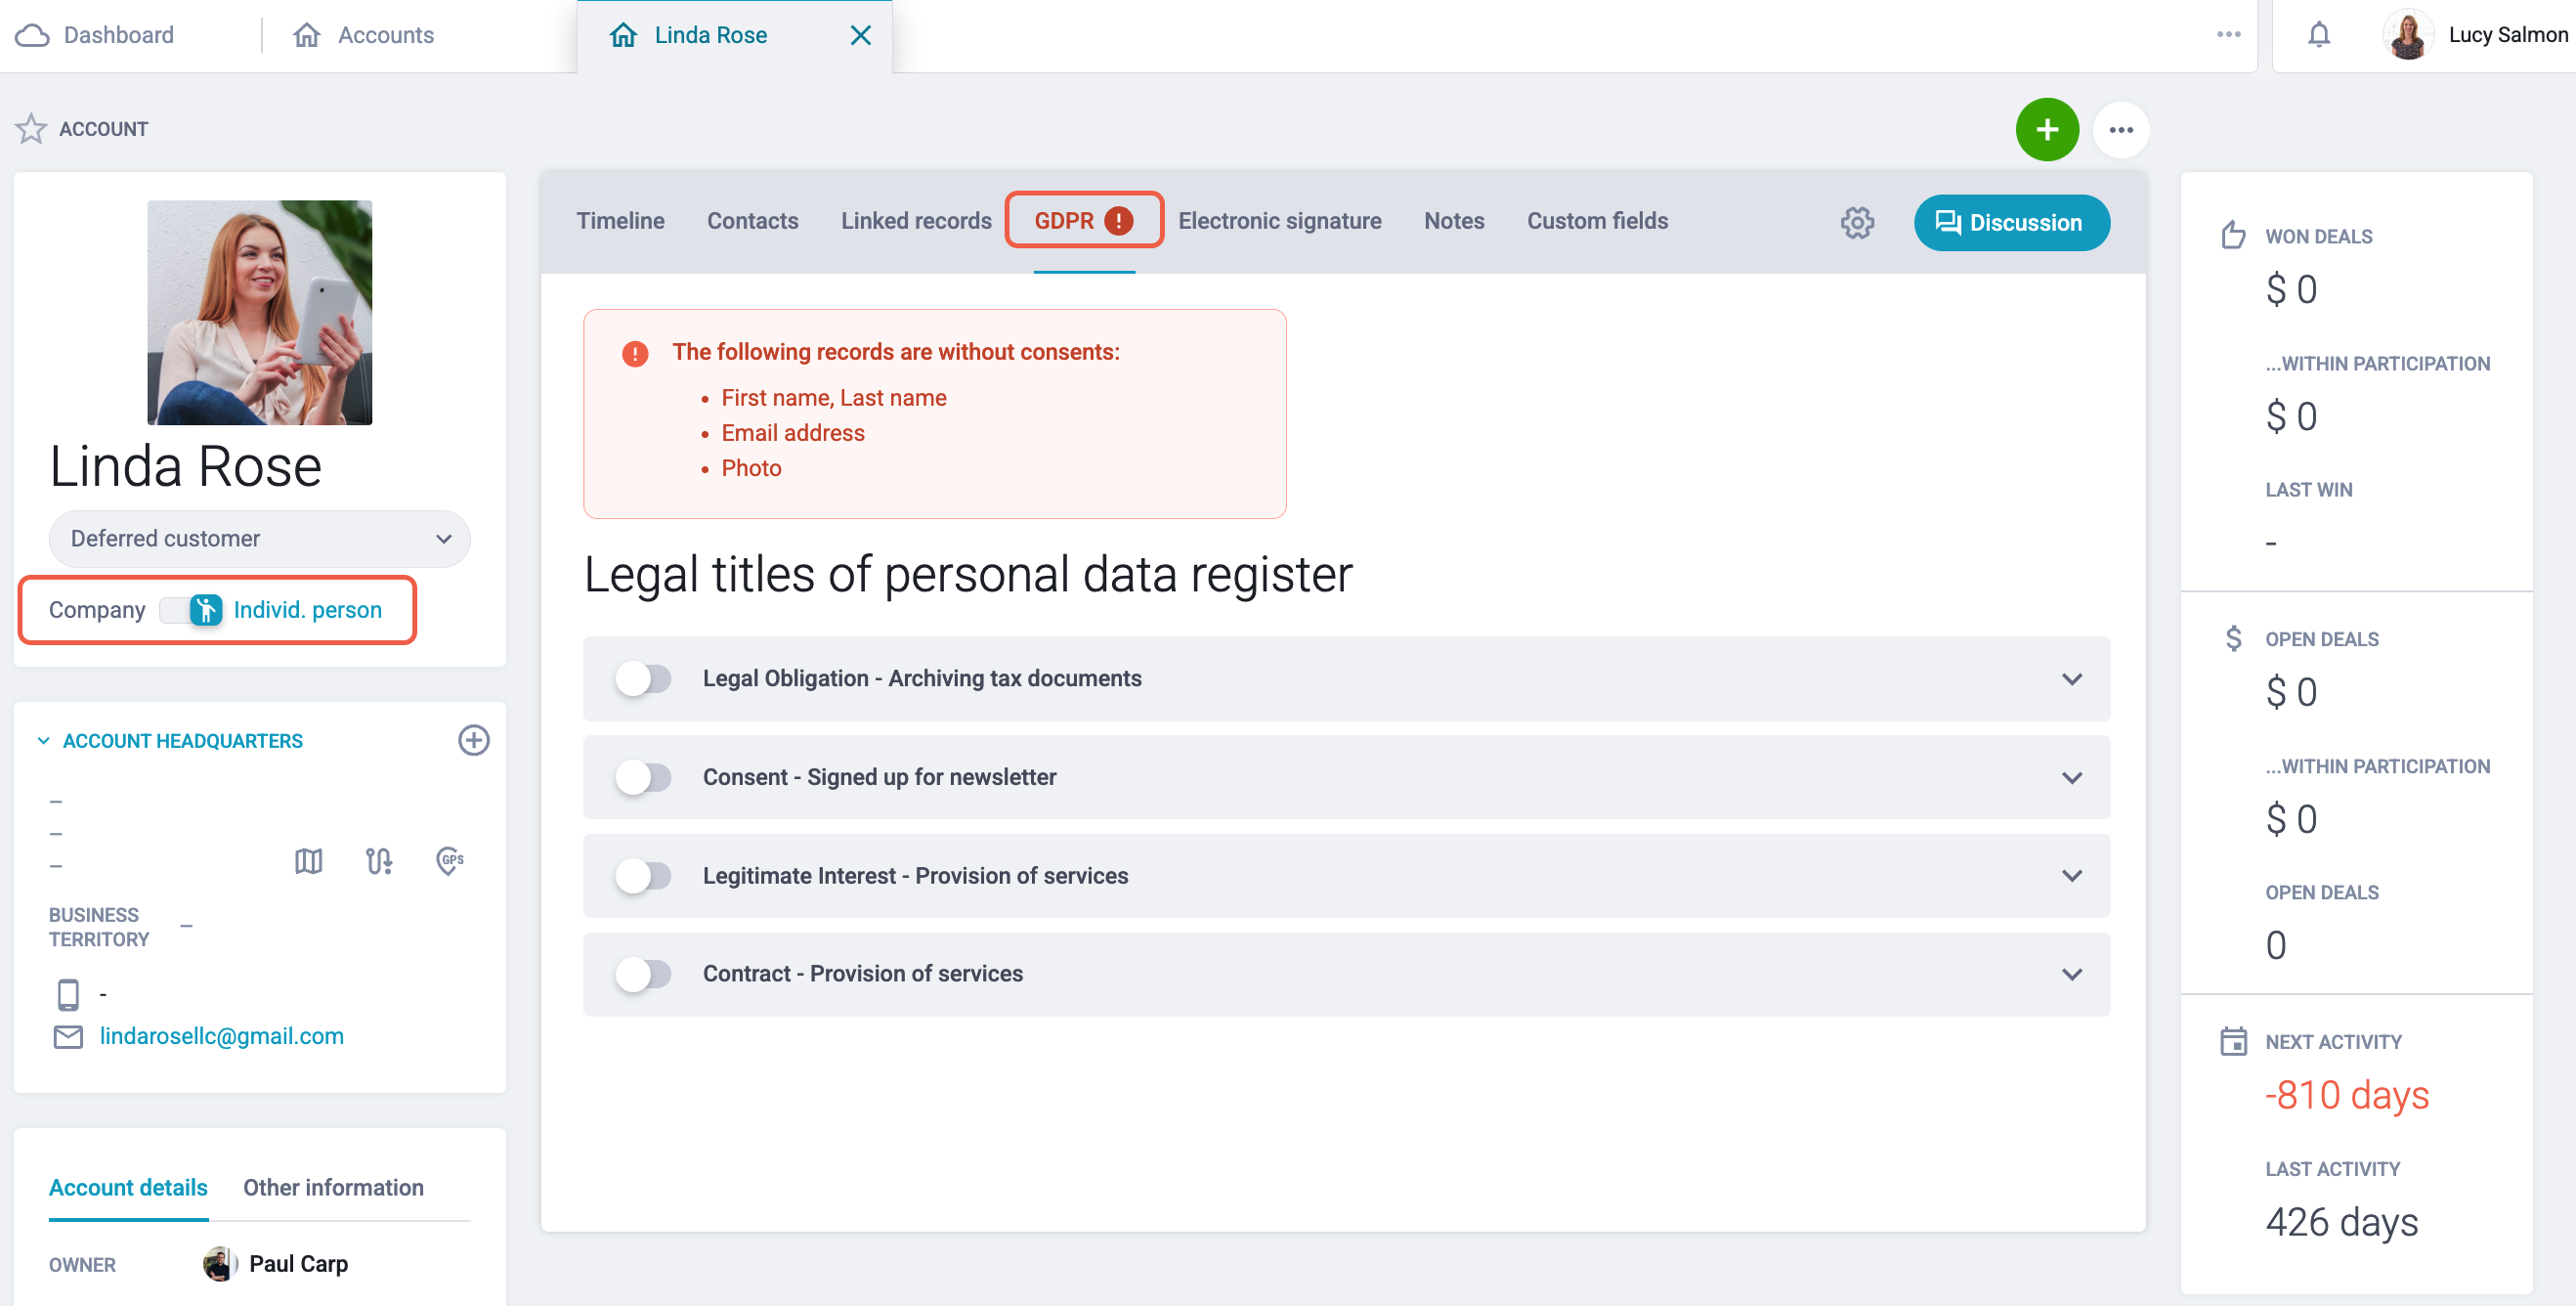Image resolution: width=2576 pixels, height=1306 pixels.
Task: Click Linda Rose's profile photo
Action: (259, 312)
